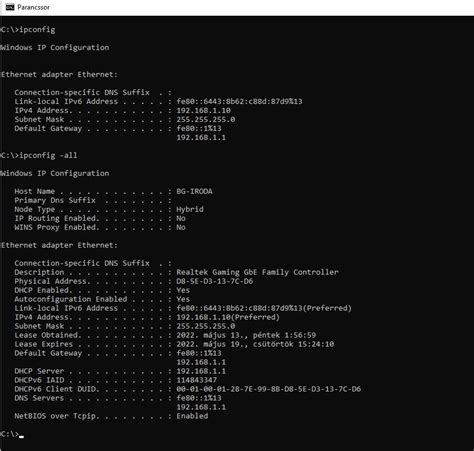Click the Host Name value BG-IRODA

point(194,191)
